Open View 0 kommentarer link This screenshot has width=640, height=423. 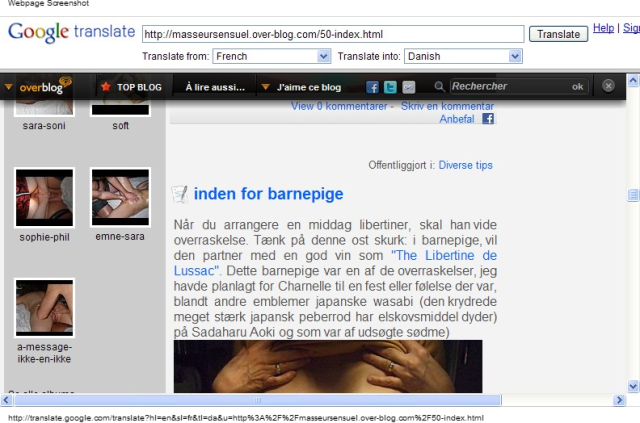[339, 106]
